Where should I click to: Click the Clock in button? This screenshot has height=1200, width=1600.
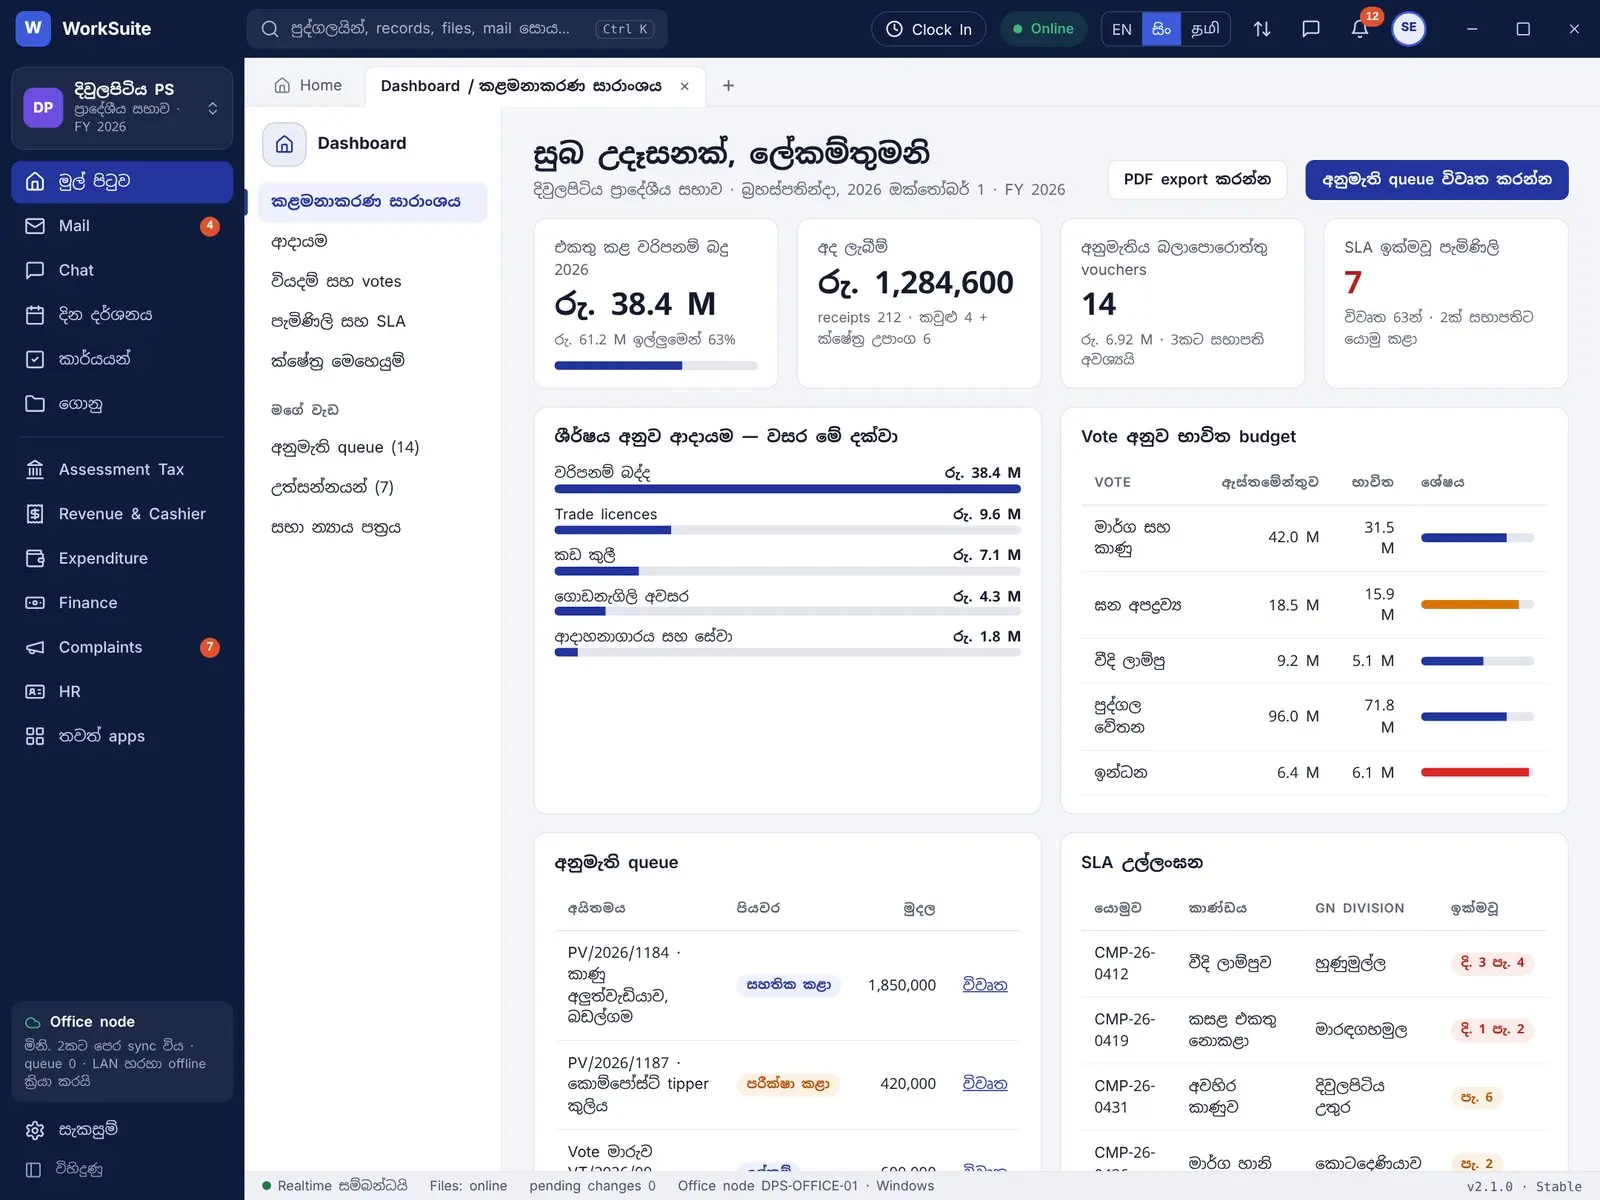[x=929, y=29]
